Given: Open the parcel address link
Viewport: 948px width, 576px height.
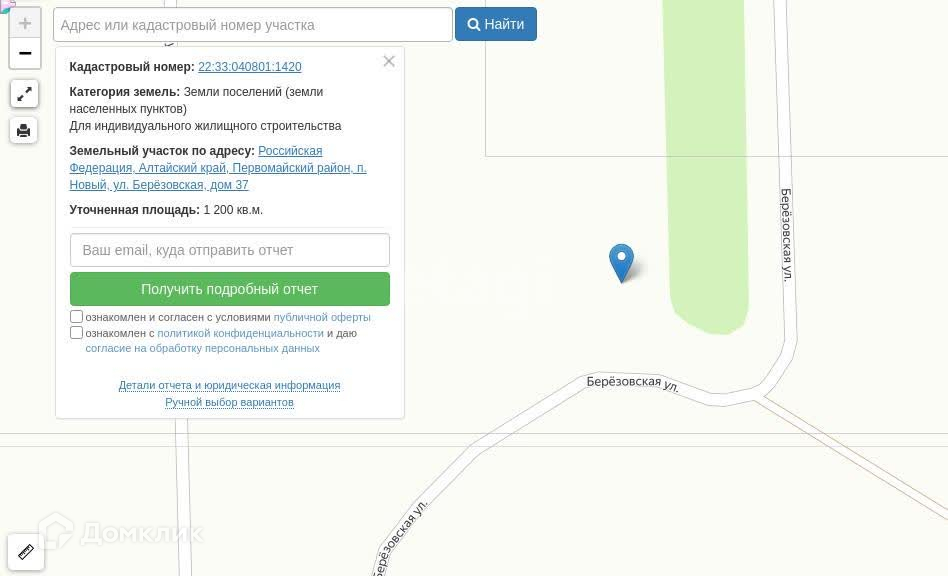Looking at the screenshot, I should pyautogui.click(x=218, y=168).
